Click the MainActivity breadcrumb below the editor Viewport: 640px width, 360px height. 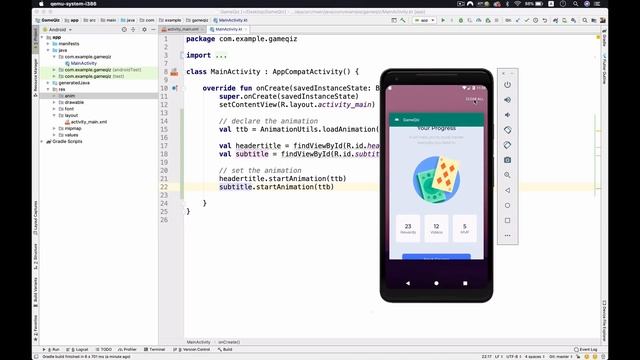pyautogui.click(x=198, y=342)
